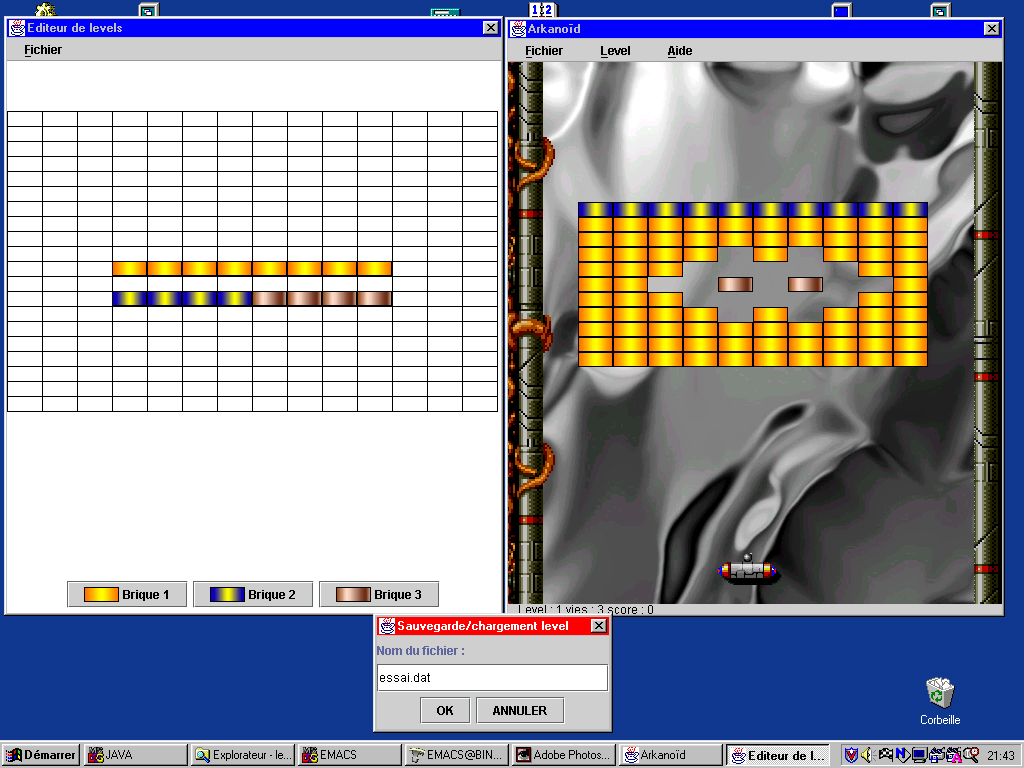1024x768 pixels.
Task: Open the Démarrer start menu
Action: point(41,755)
